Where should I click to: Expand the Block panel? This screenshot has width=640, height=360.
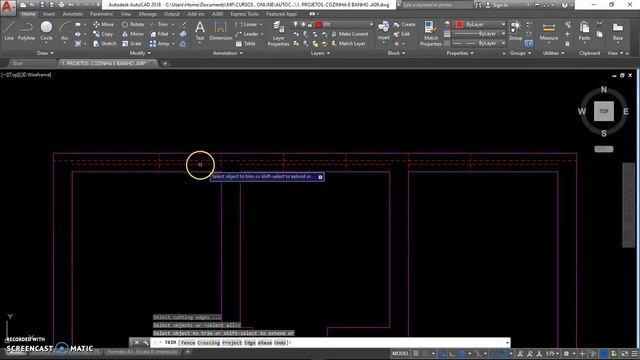point(396,53)
